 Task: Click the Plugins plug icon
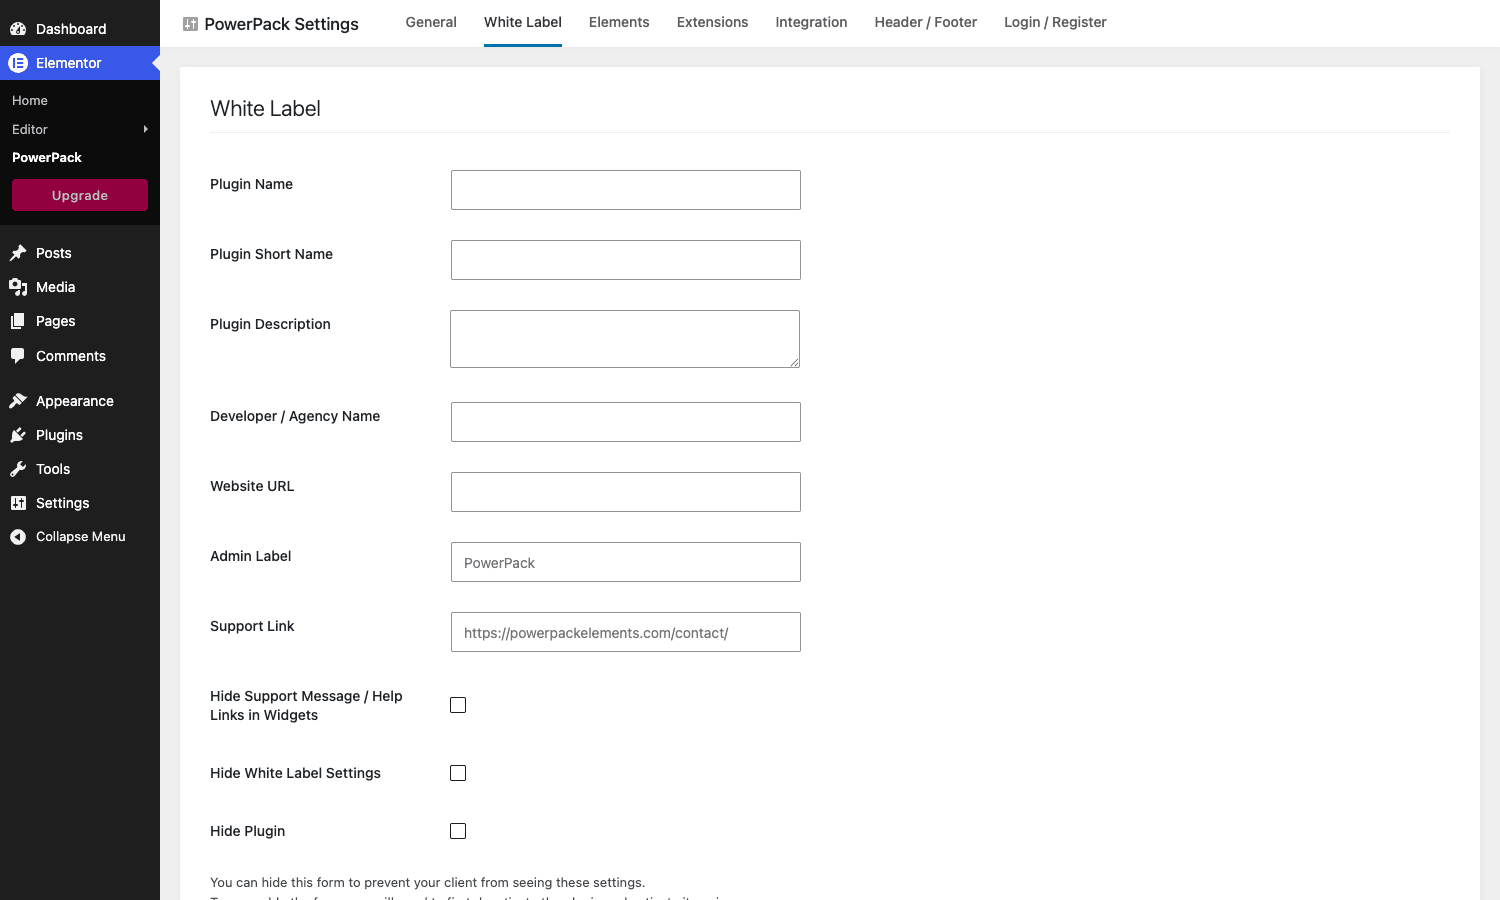point(18,435)
